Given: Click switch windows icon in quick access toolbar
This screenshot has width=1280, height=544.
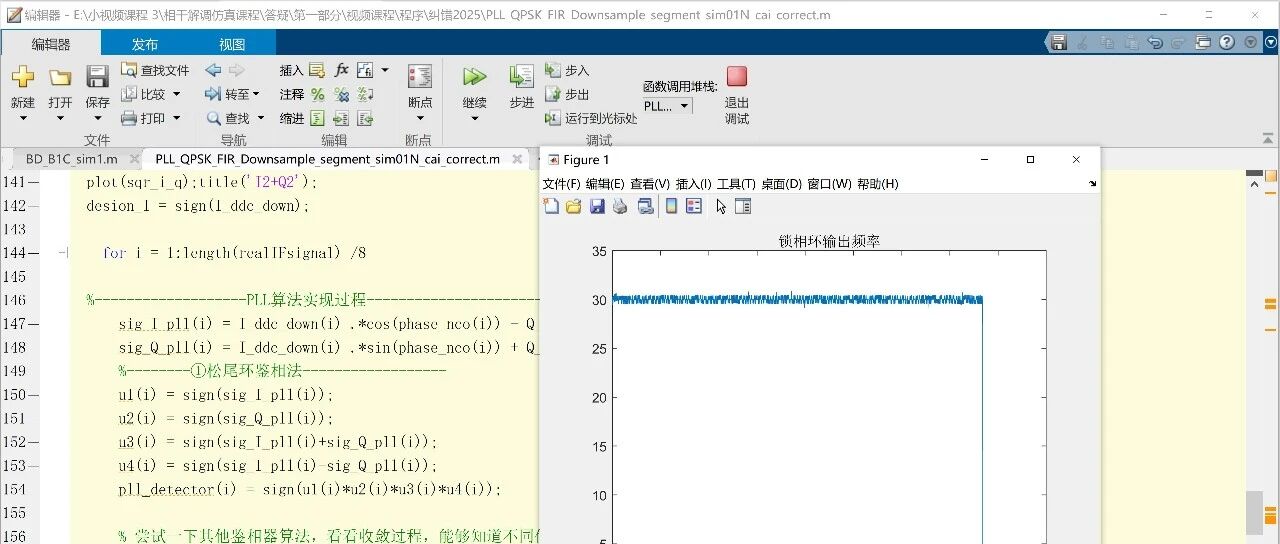Looking at the screenshot, I should (x=1203, y=42).
